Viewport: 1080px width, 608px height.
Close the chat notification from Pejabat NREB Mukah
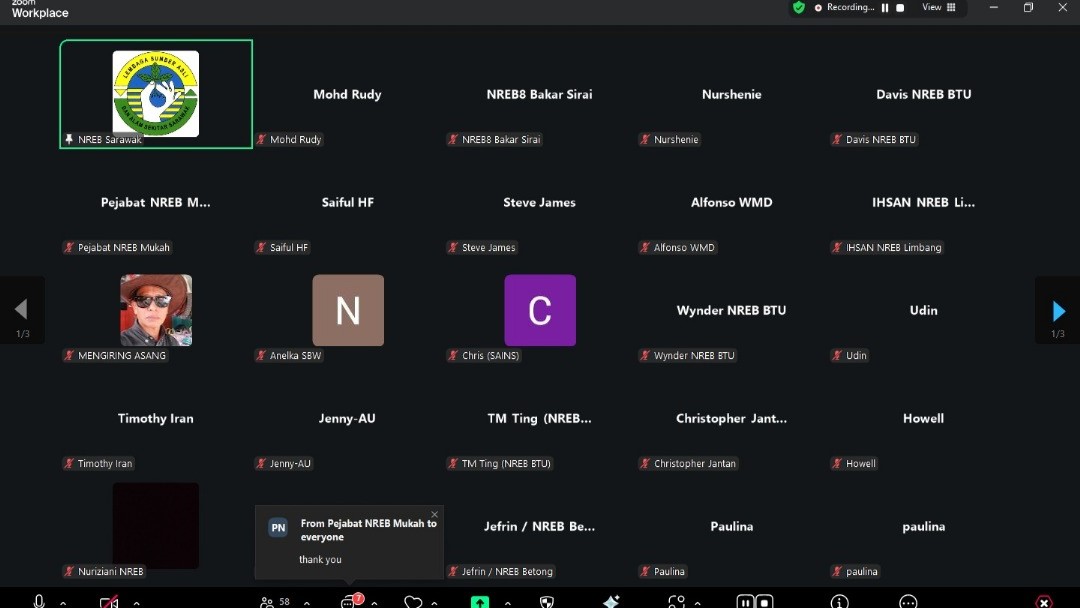(x=434, y=515)
